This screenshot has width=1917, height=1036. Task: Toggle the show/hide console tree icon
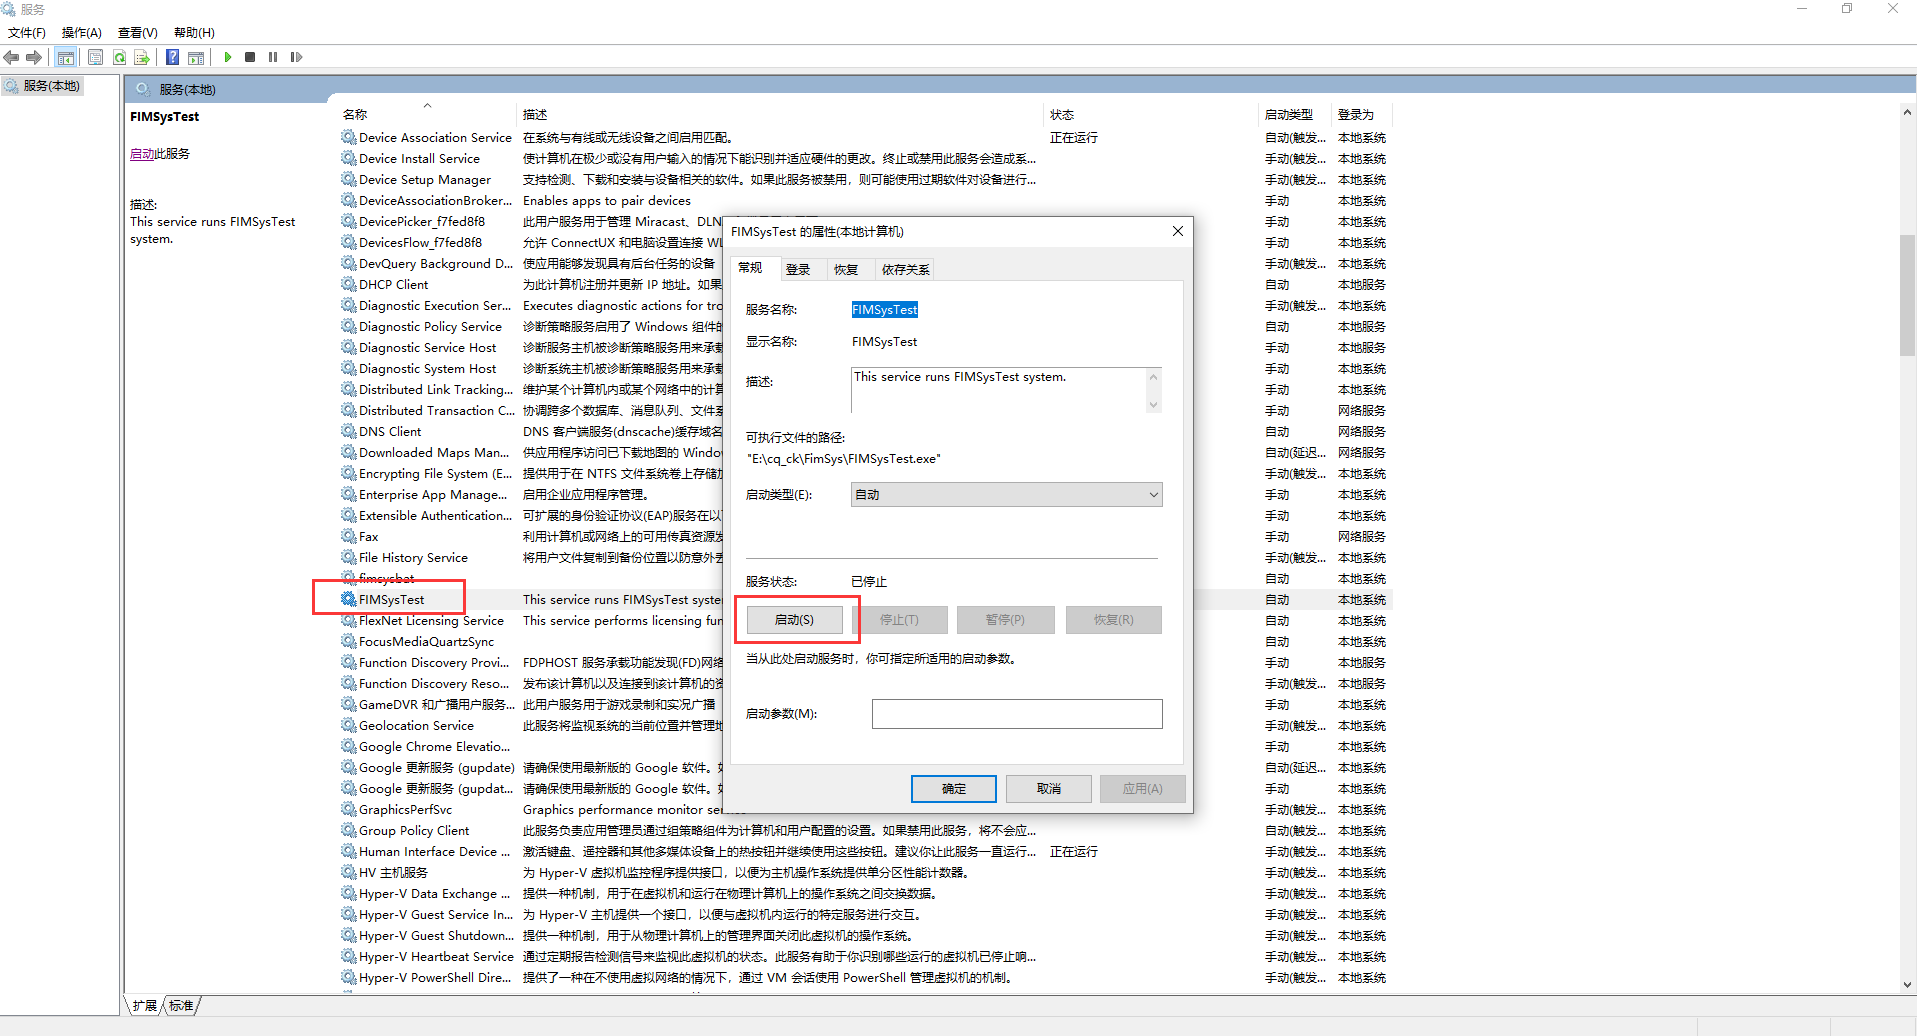point(65,57)
